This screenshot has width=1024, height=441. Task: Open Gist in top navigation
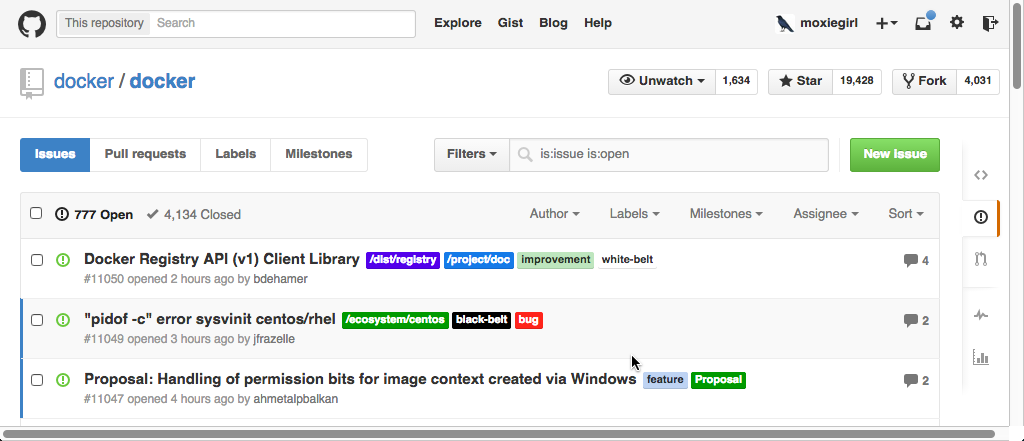pyautogui.click(x=511, y=23)
